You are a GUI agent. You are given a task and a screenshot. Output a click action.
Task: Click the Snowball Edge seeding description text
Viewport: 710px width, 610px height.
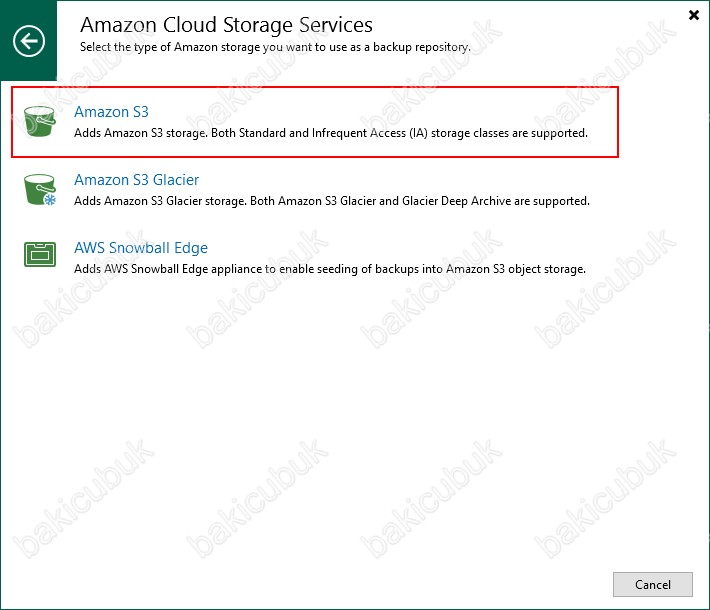tap(330, 269)
